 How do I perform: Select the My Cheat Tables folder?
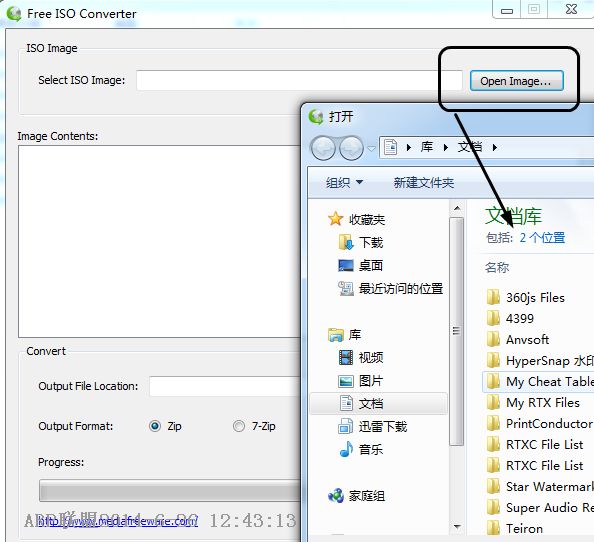(539, 381)
